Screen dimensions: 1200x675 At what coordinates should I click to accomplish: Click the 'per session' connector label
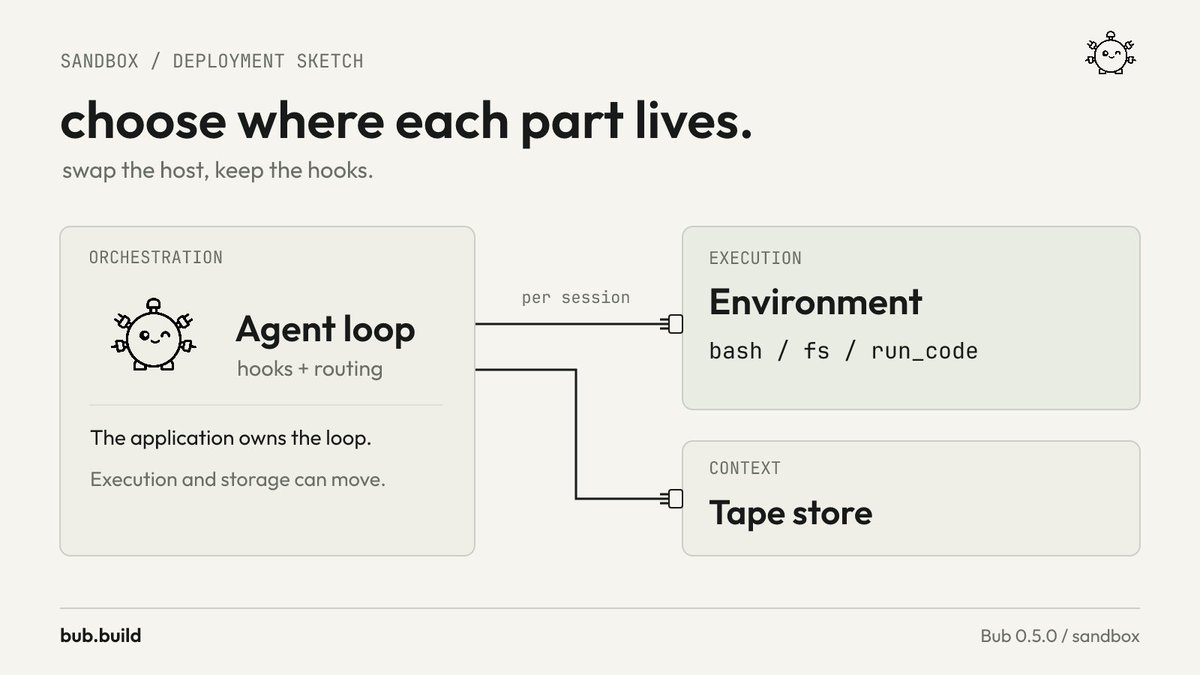coord(576,298)
